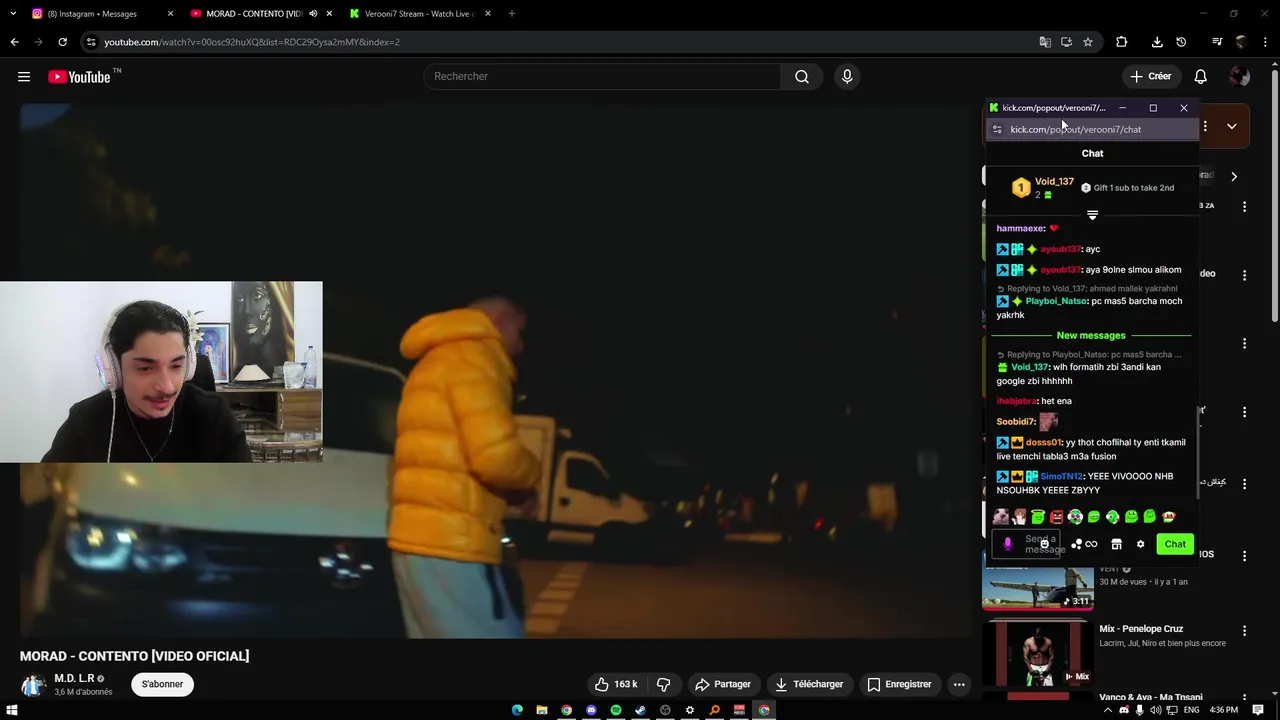Close the Instagram Messages tab
Screen dimensions: 1280x720
(170, 14)
